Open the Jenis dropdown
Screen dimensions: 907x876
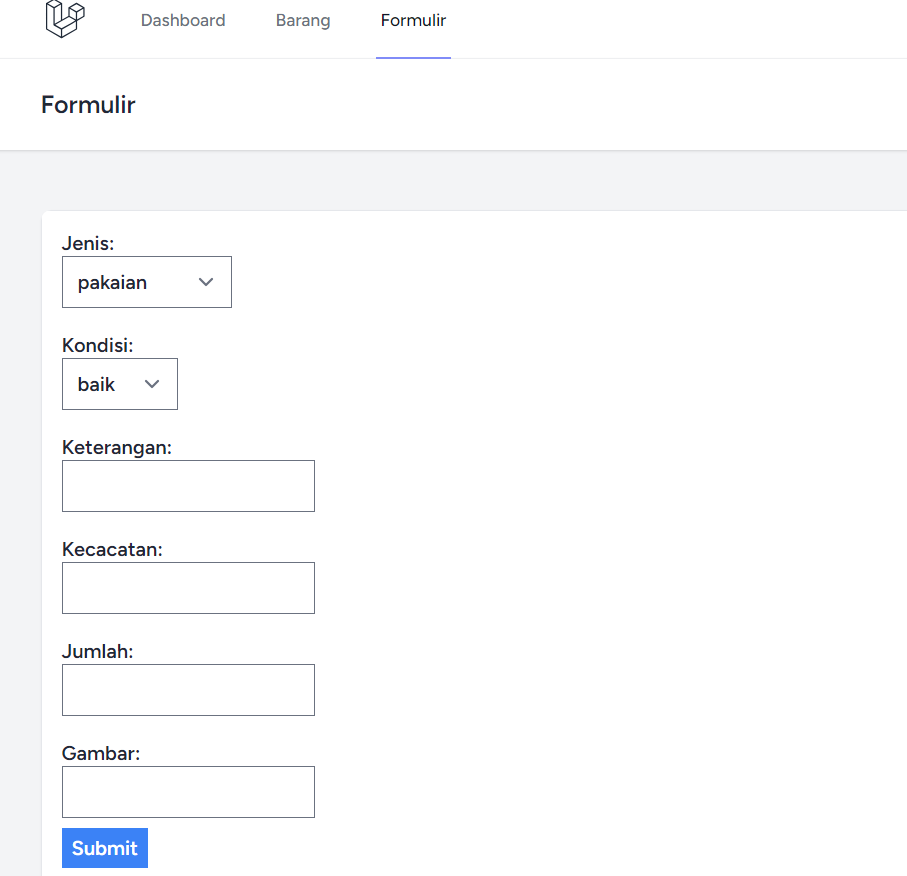pos(146,282)
